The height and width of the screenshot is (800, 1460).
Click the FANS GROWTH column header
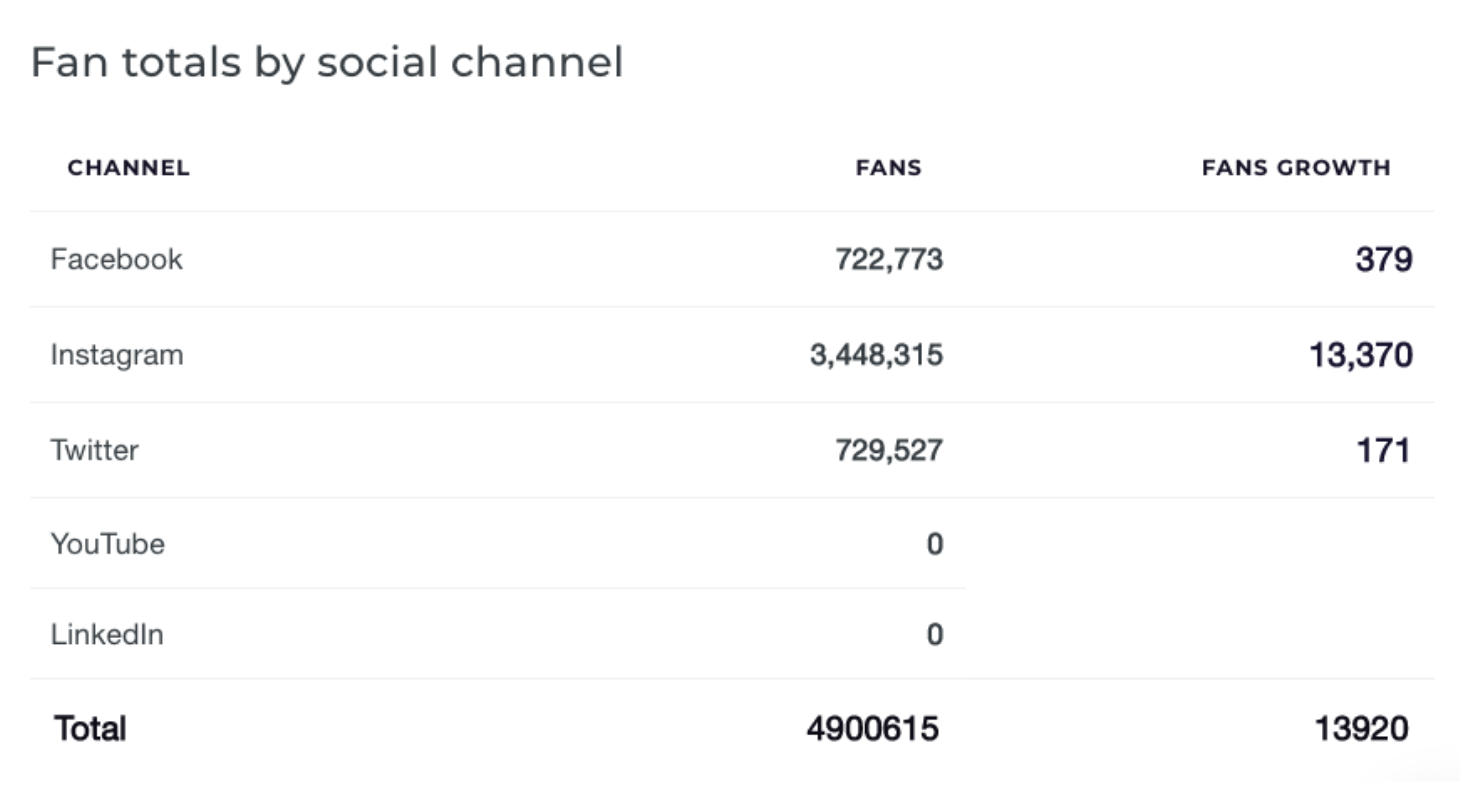(1296, 168)
